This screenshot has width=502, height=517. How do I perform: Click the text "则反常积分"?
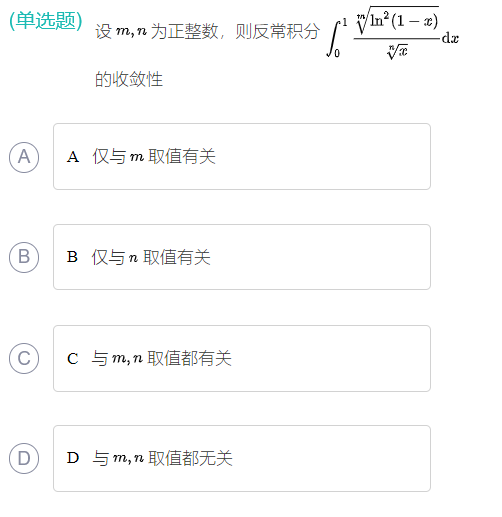click(277, 32)
